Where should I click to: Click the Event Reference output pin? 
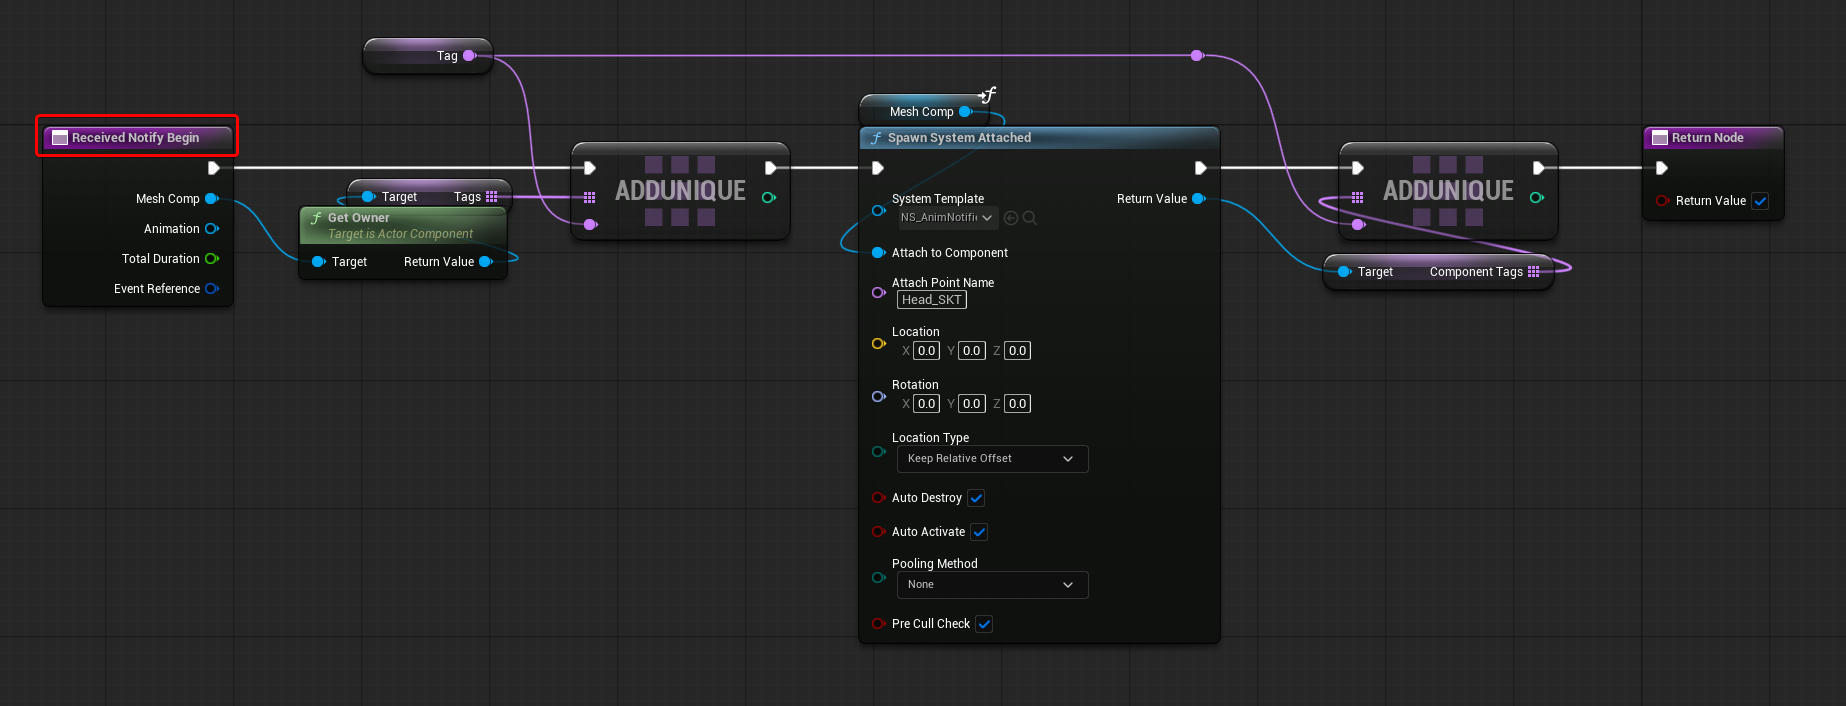212,289
